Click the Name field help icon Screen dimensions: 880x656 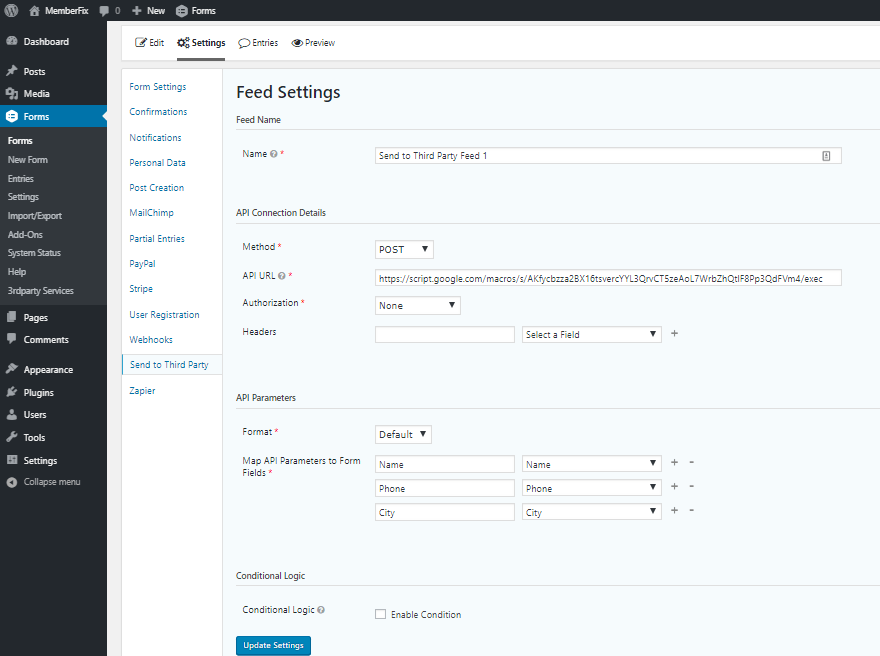tap(274, 154)
